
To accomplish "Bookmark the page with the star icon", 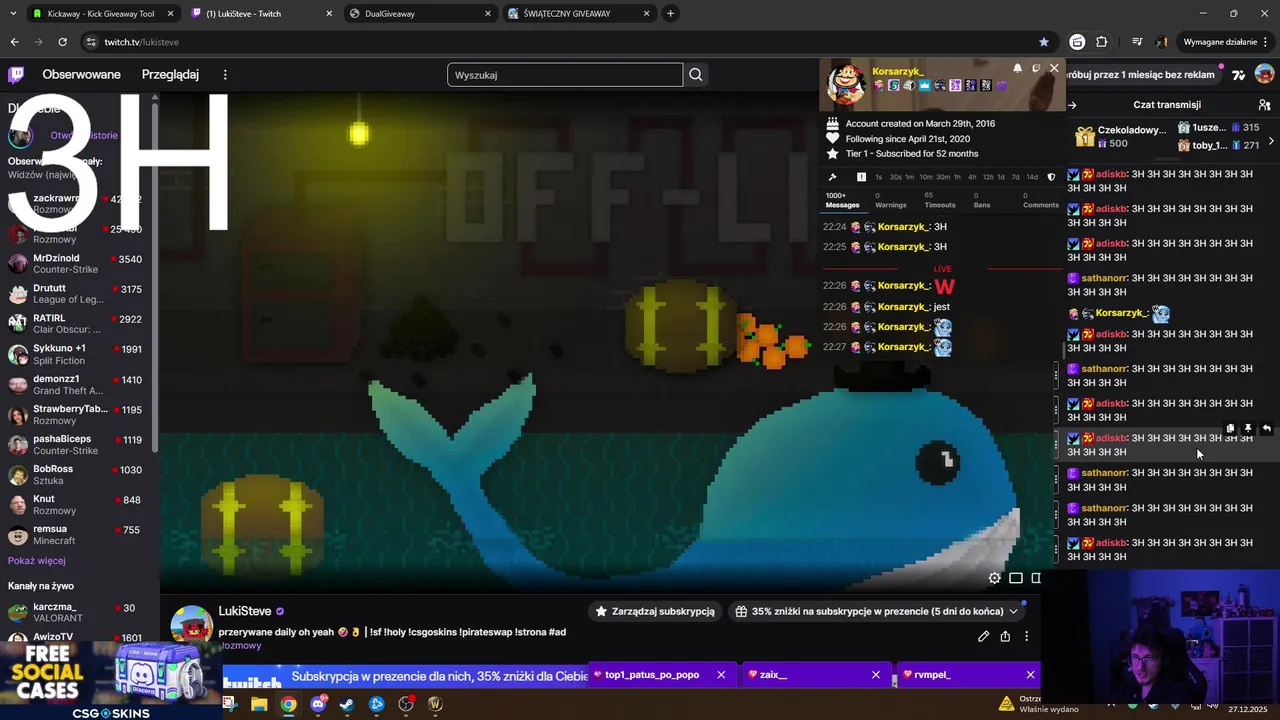I will tap(1044, 42).
